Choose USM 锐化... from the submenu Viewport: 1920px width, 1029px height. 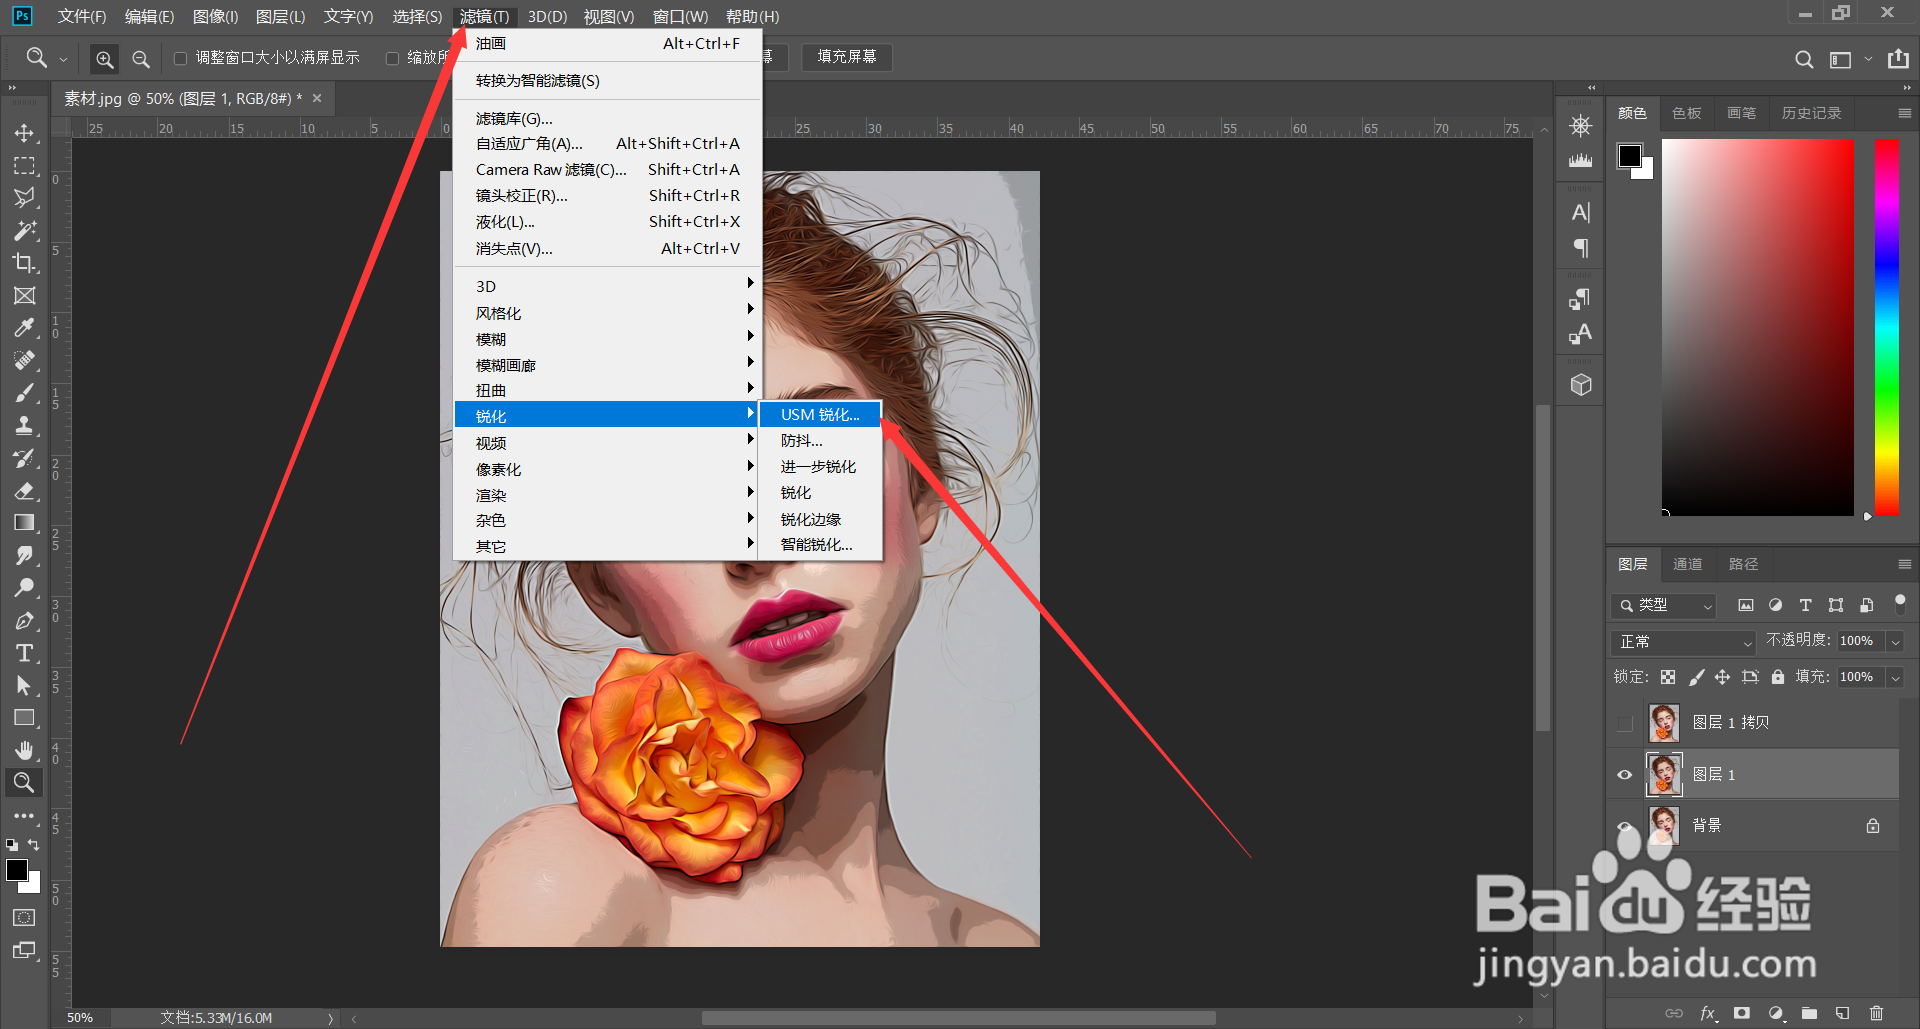[x=820, y=415]
